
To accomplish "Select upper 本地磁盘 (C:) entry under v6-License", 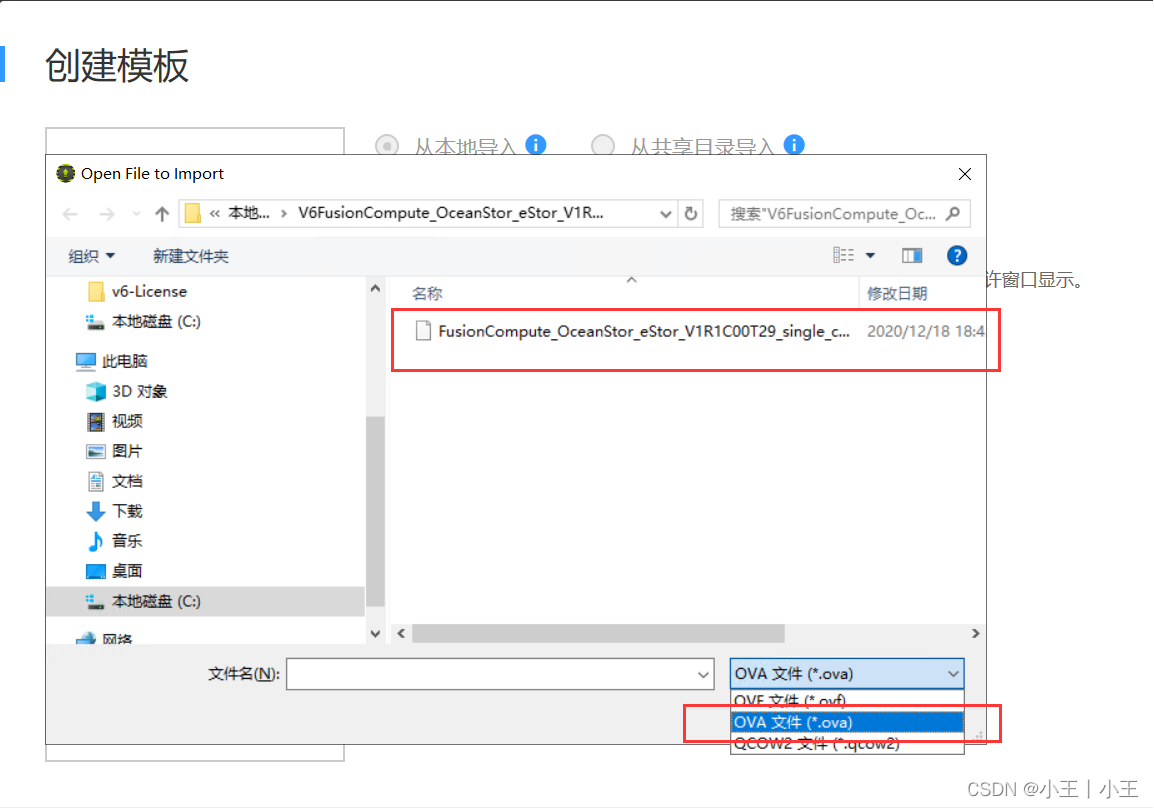I will [144, 322].
